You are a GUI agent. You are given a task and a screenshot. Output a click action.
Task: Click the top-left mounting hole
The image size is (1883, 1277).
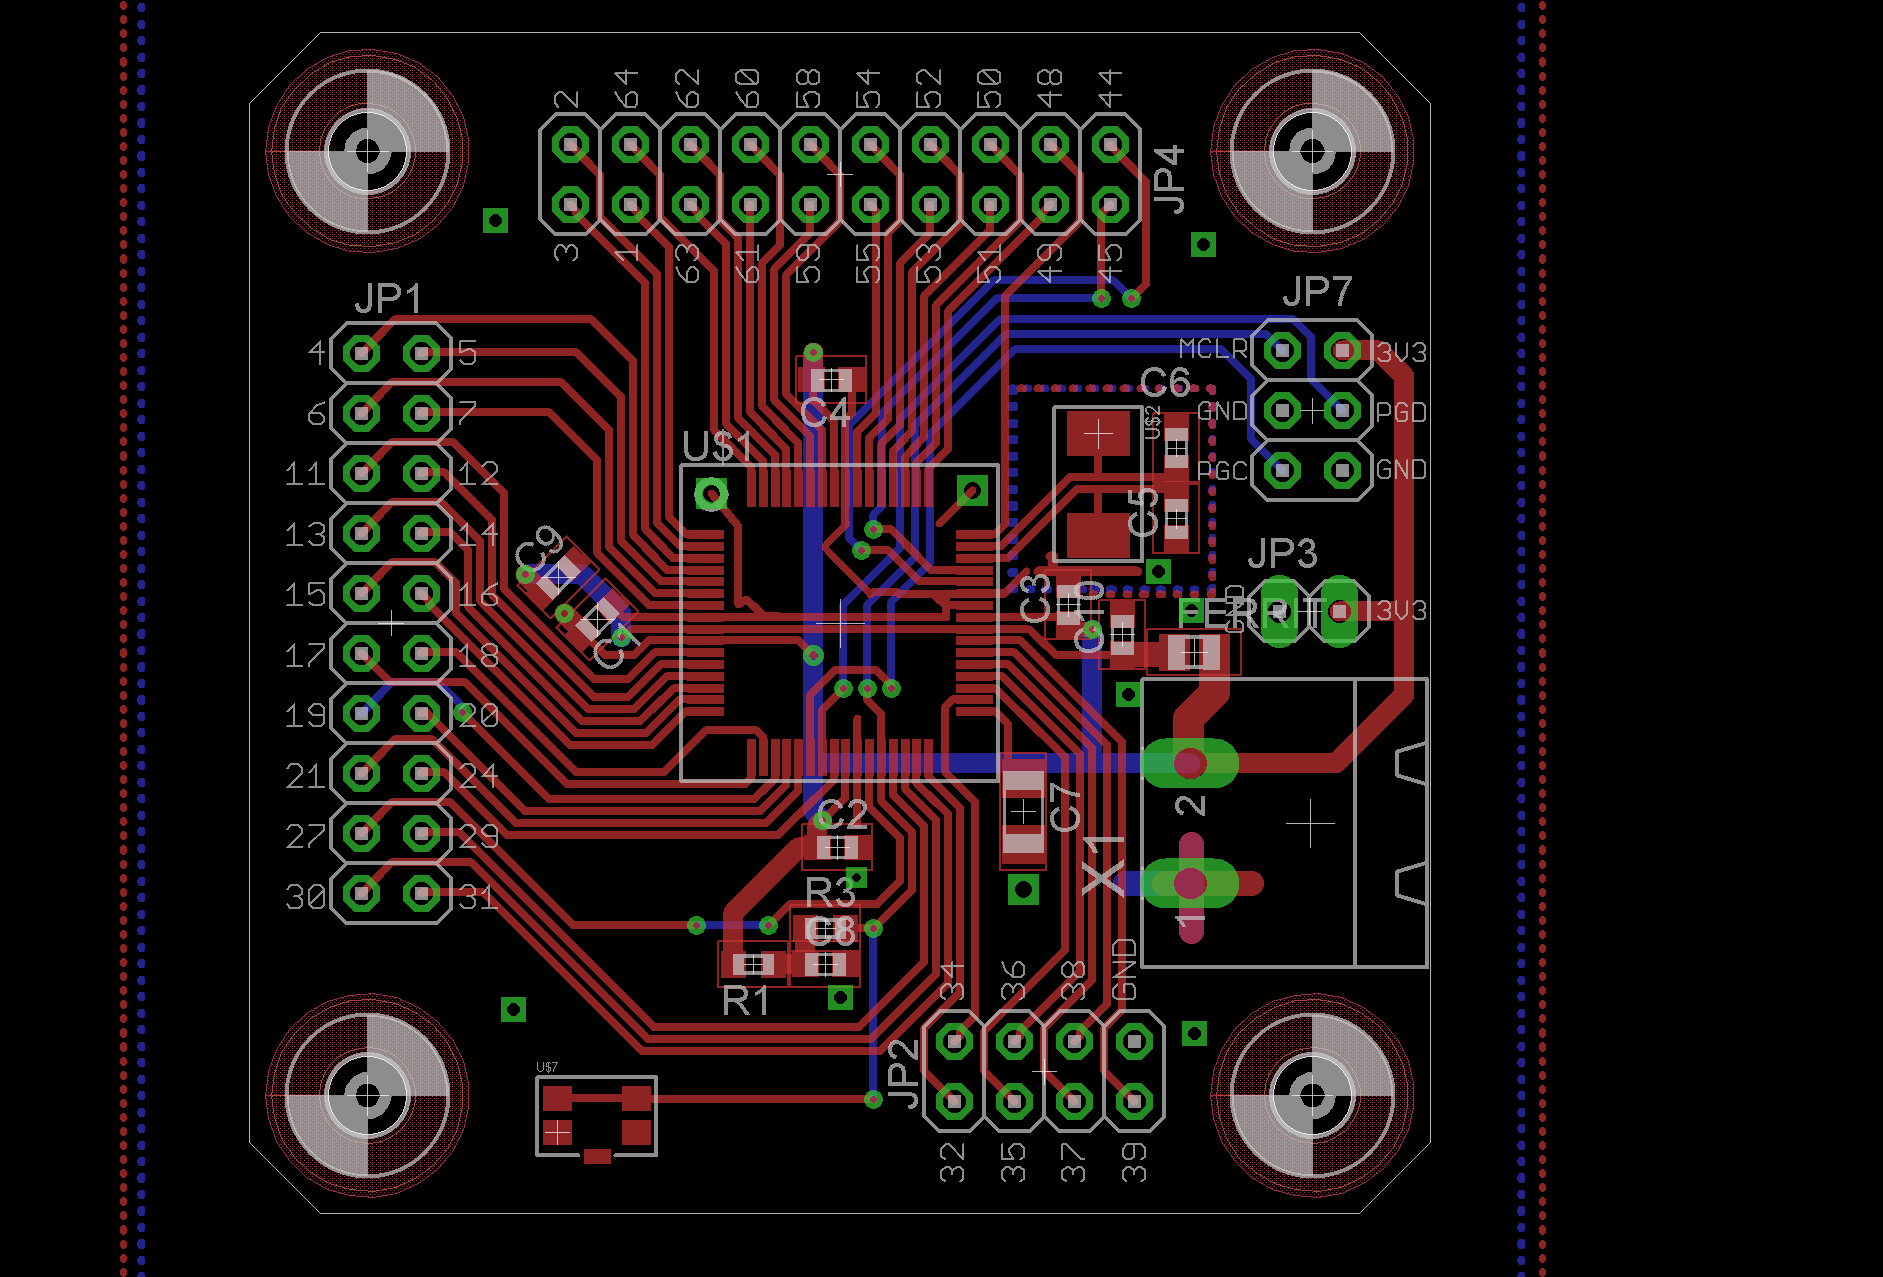click(367, 151)
